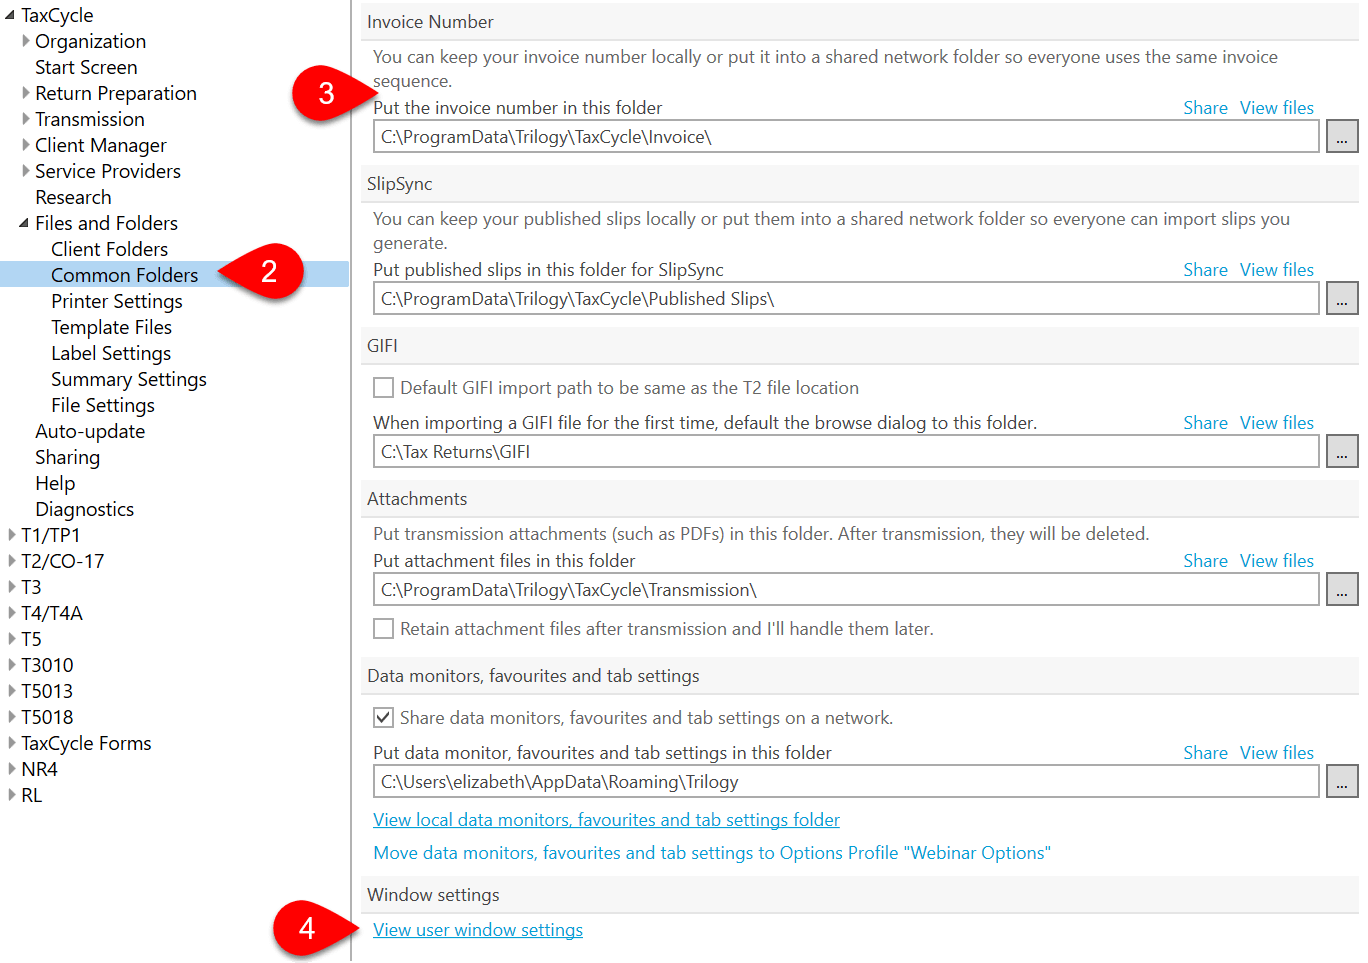Expand the Organization node
The width and height of the screenshot is (1368, 963).
coord(25,41)
